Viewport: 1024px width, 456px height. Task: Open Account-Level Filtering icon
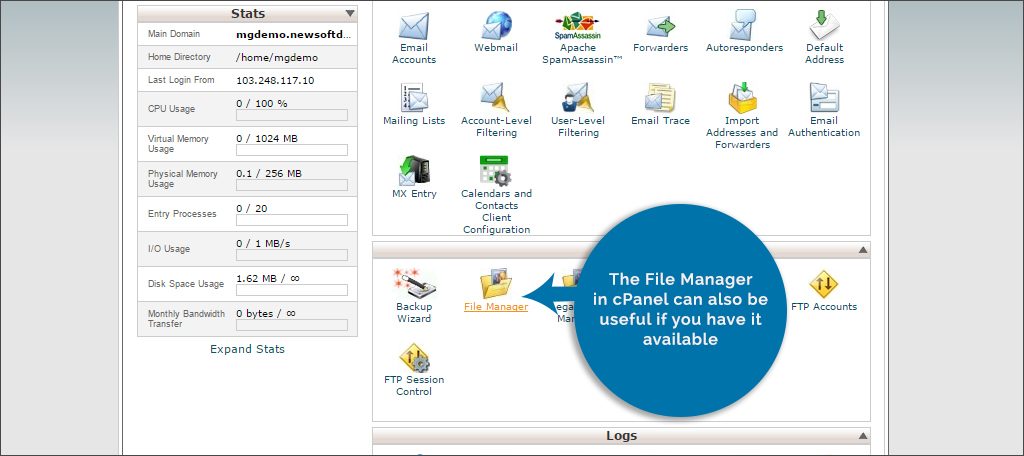coord(496,98)
